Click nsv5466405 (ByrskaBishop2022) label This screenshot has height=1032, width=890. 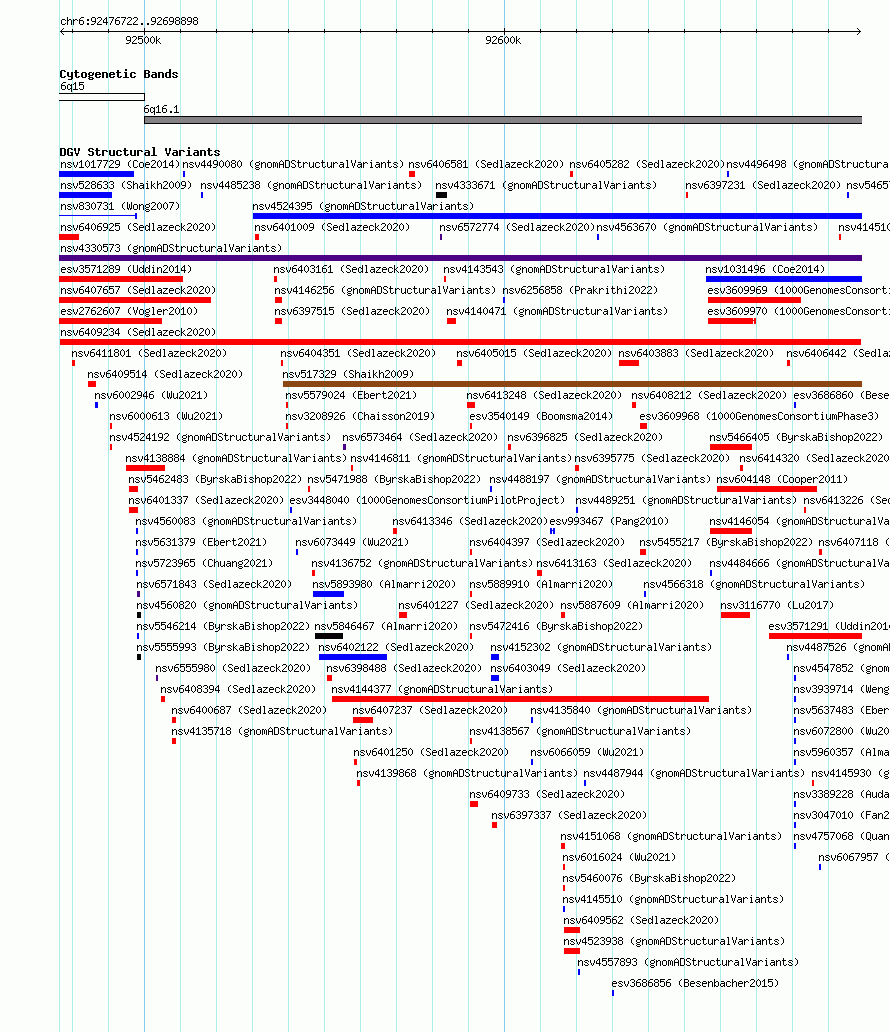[797, 437]
